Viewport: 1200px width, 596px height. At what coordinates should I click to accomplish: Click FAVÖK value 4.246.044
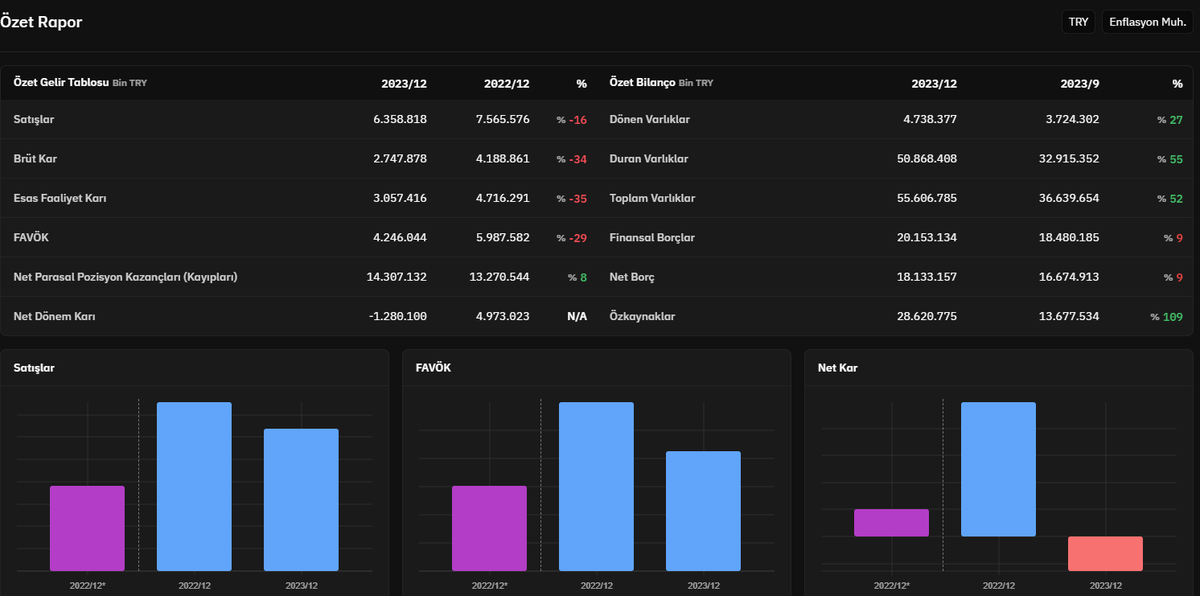pos(400,238)
